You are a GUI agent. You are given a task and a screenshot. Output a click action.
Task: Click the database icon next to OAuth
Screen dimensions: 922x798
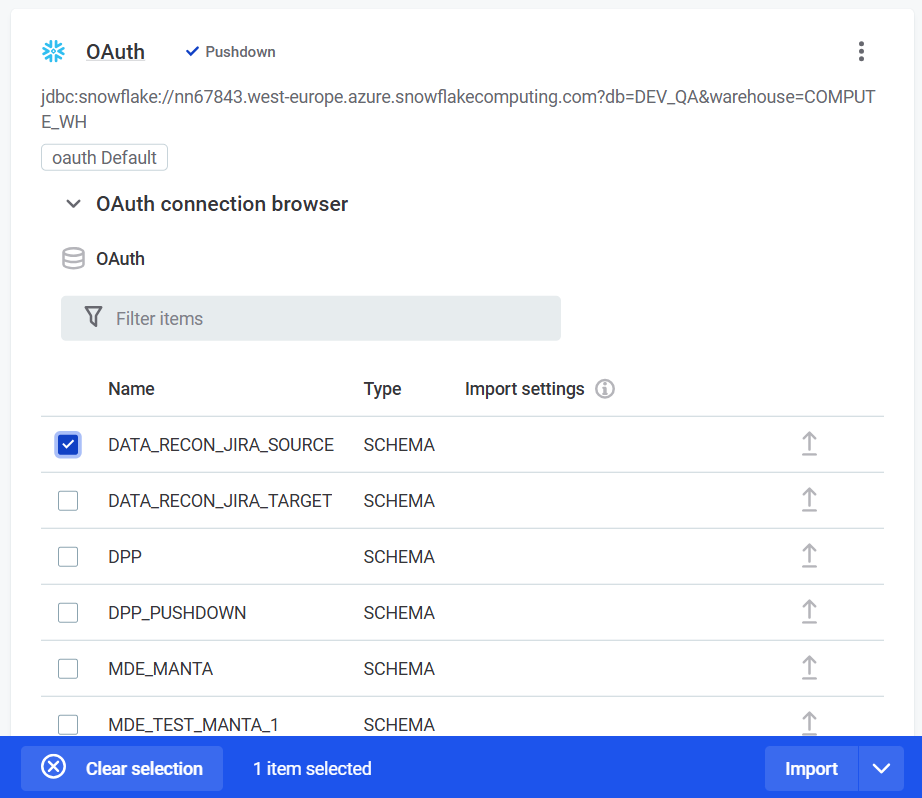(73, 258)
